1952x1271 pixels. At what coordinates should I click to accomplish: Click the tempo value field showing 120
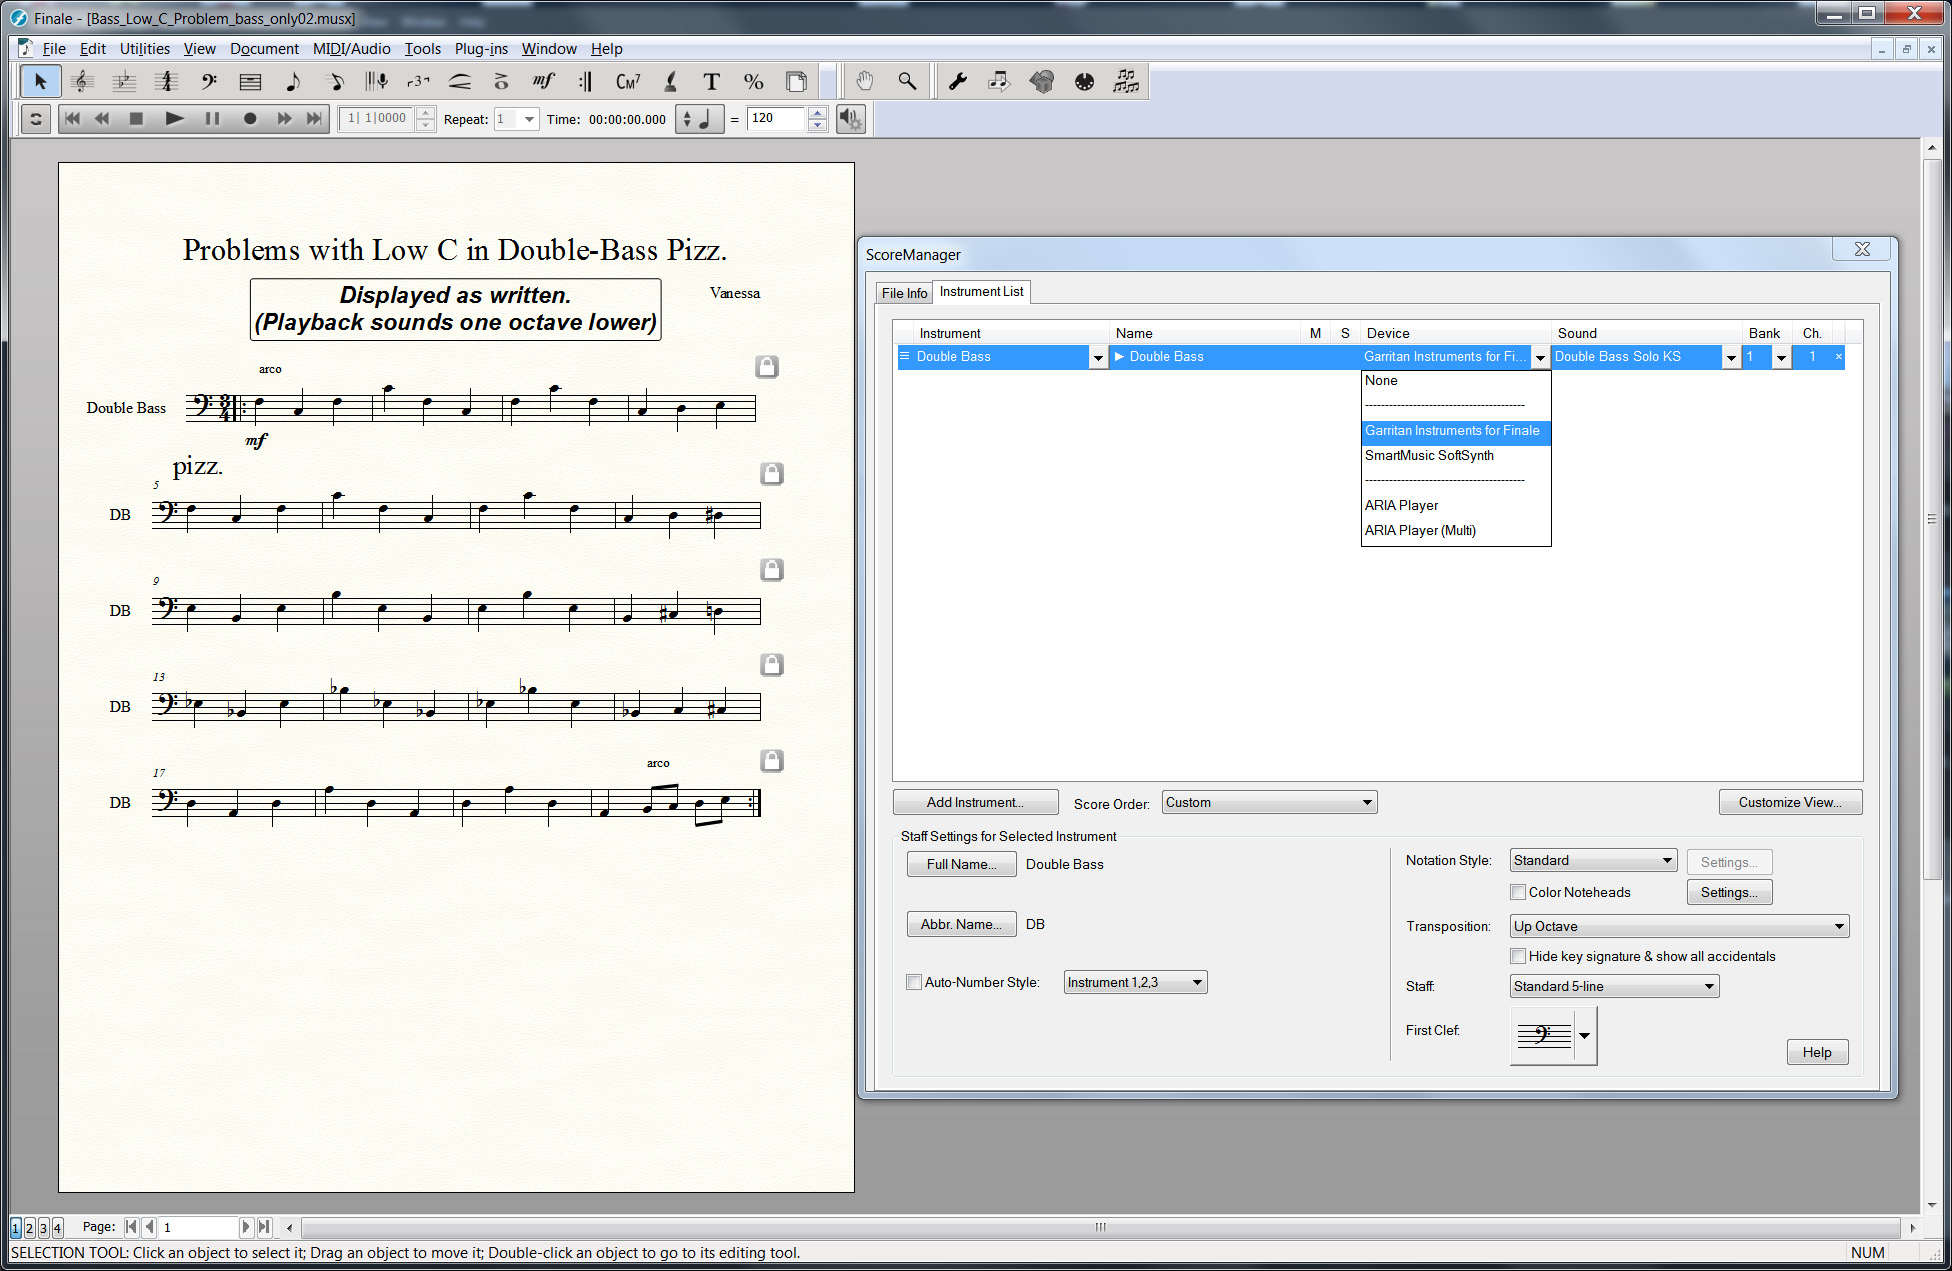coord(775,118)
